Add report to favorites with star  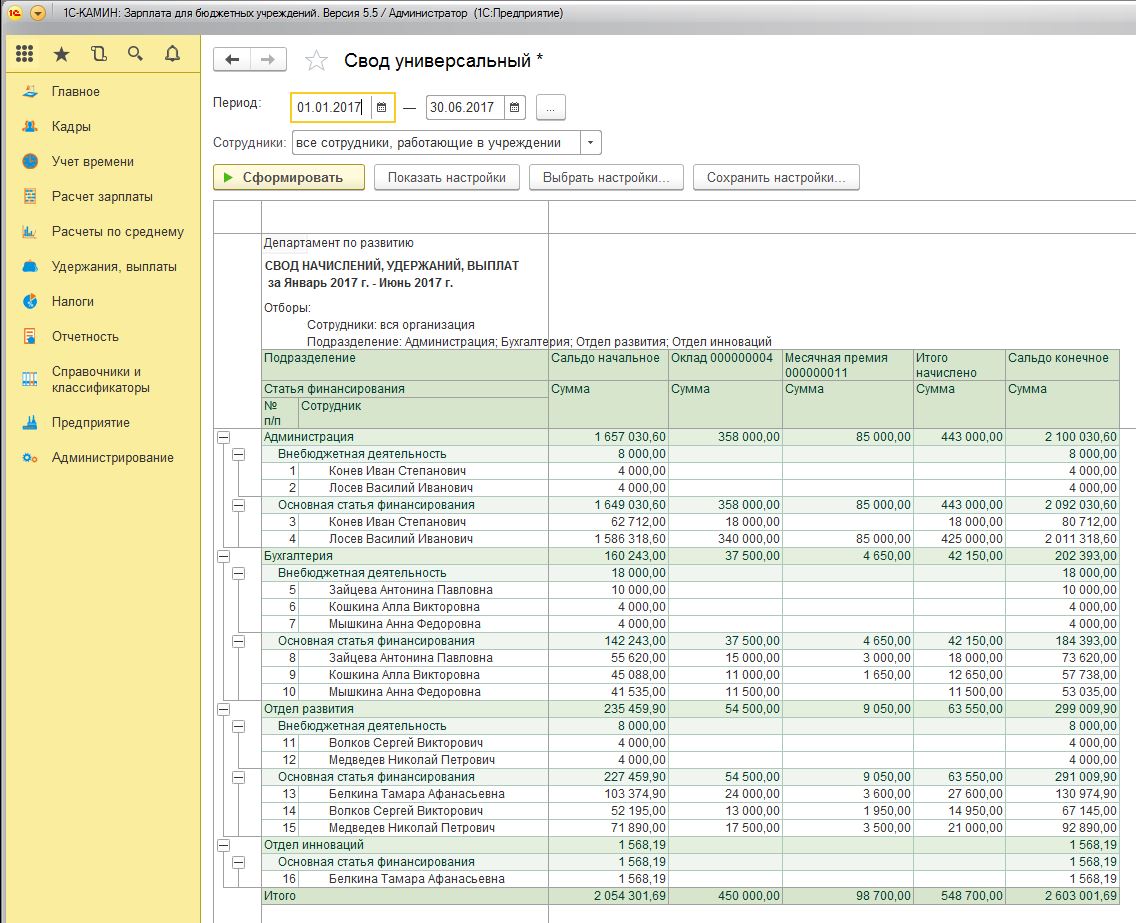316,61
